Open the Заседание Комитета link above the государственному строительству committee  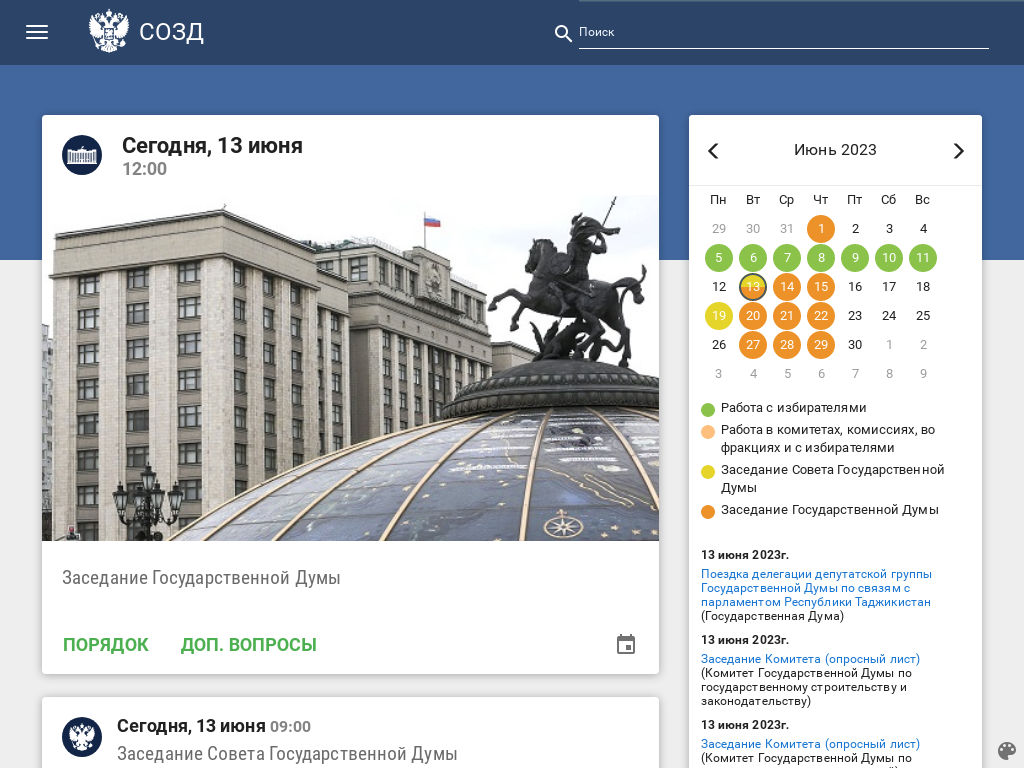tap(810, 659)
